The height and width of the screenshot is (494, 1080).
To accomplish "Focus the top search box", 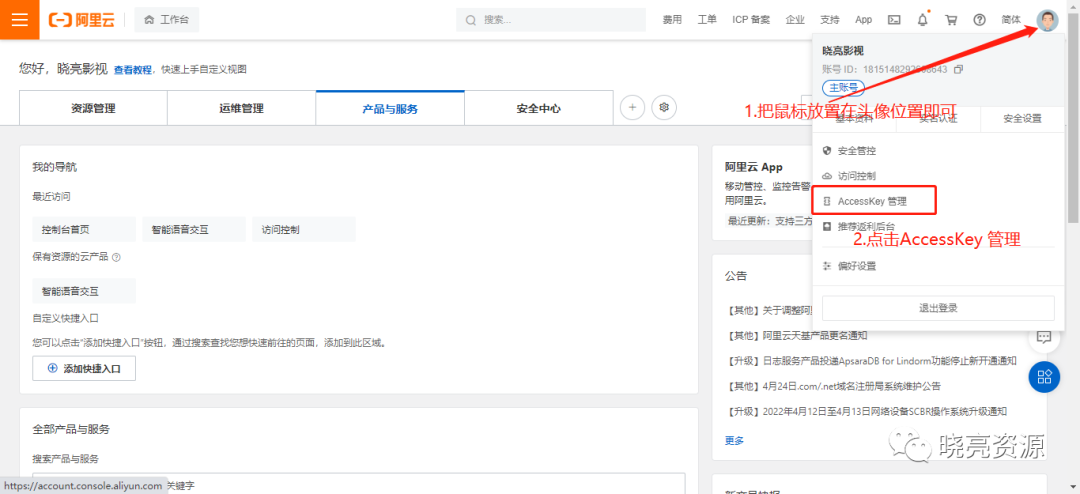I will [553, 20].
